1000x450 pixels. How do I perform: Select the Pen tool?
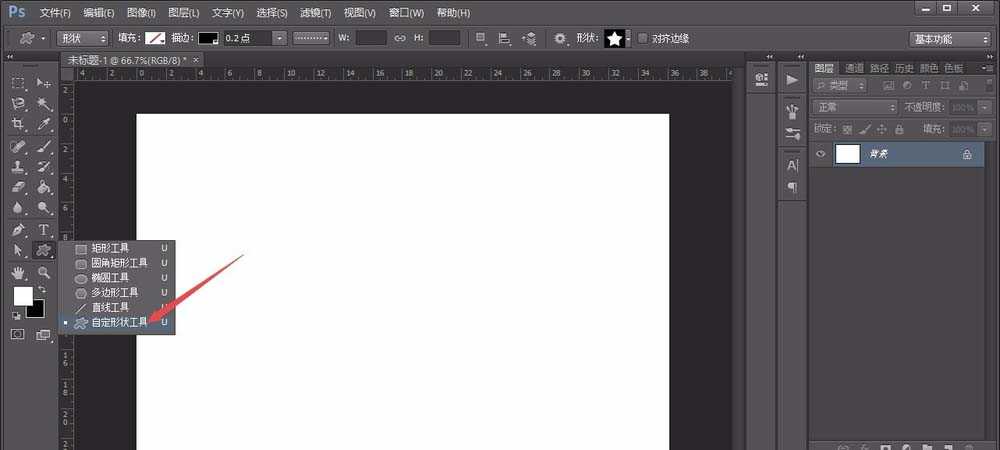coord(18,229)
